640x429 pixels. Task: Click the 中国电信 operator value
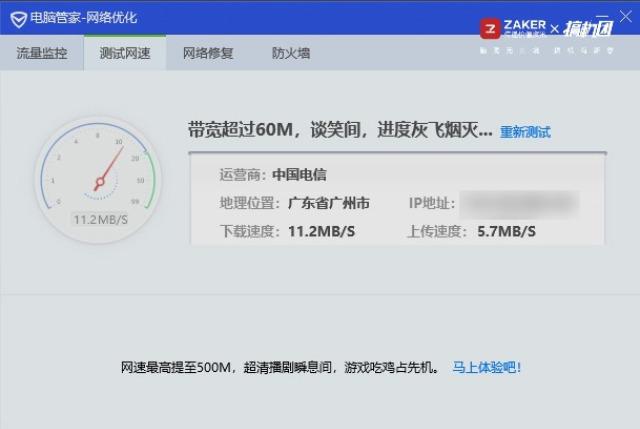click(x=299, y=175)
